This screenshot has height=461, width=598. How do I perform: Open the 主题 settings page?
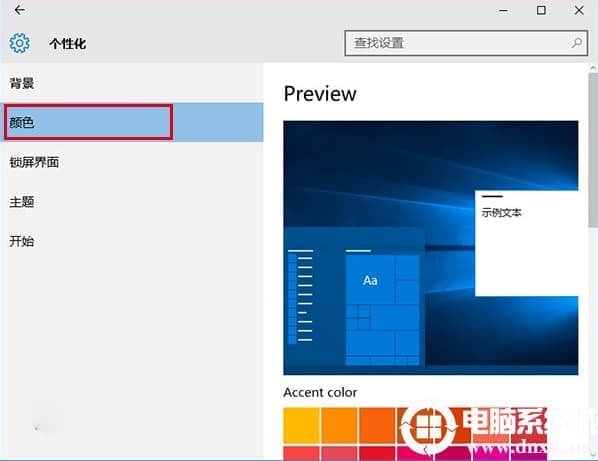[x=132, y=202]
